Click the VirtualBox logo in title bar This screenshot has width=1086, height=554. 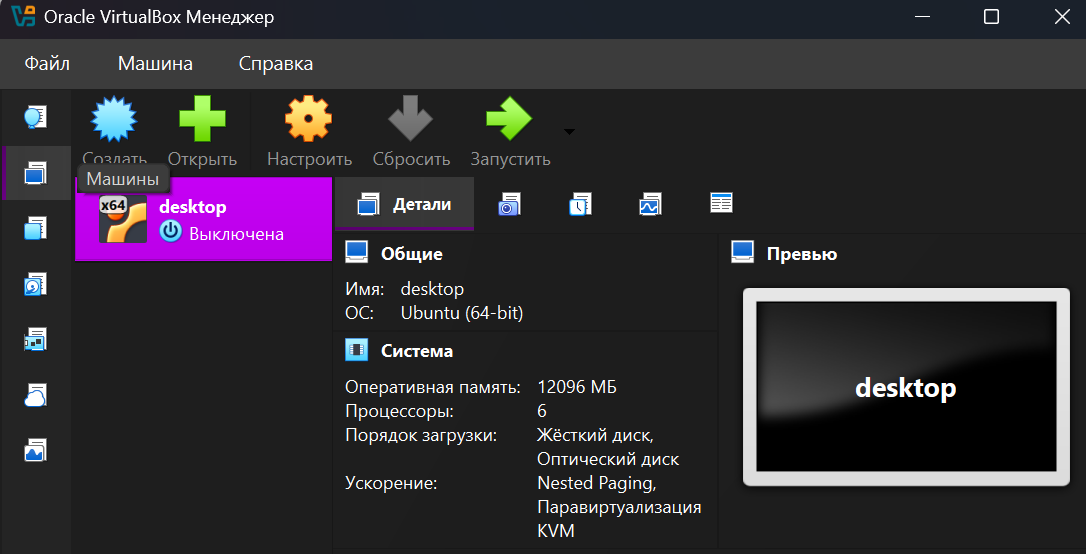coord(24,16)
